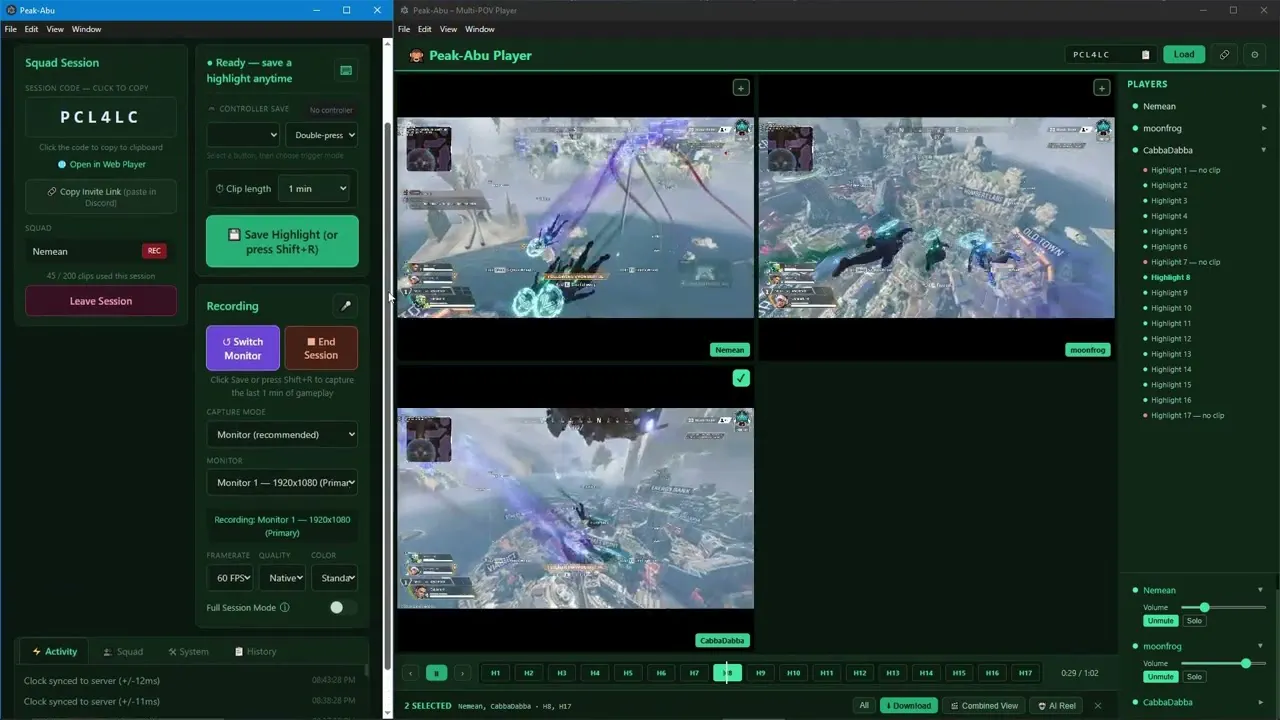Open keyboard shortcut icon beside Ready status
Image resolution: width=1280 pixels, height=720 pixels.
(x=346, y=71)
